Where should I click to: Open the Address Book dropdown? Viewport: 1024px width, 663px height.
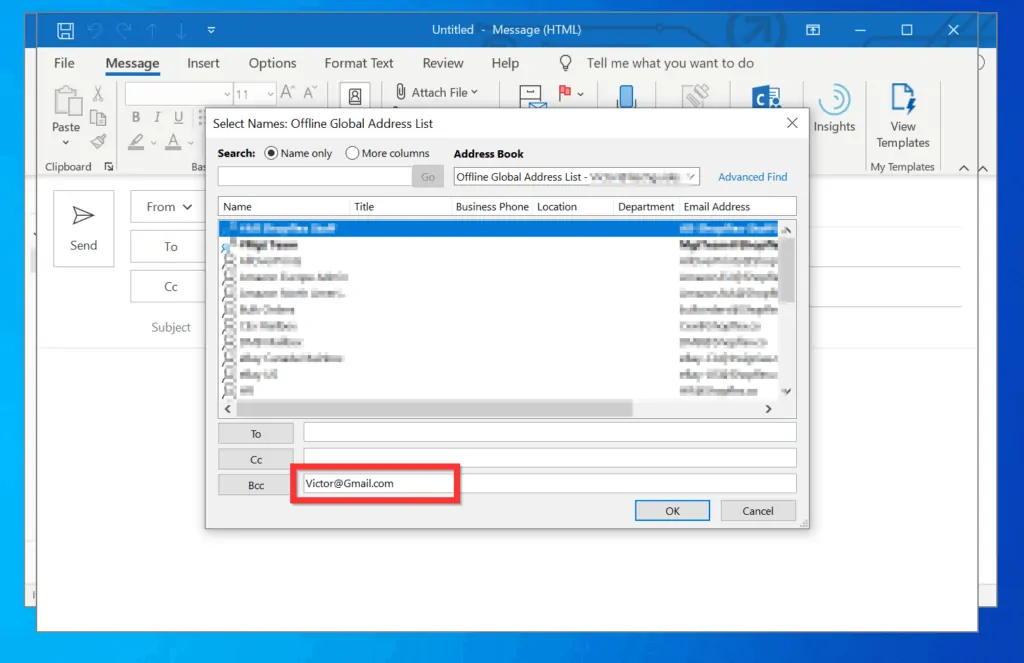(x=691, y=176)
